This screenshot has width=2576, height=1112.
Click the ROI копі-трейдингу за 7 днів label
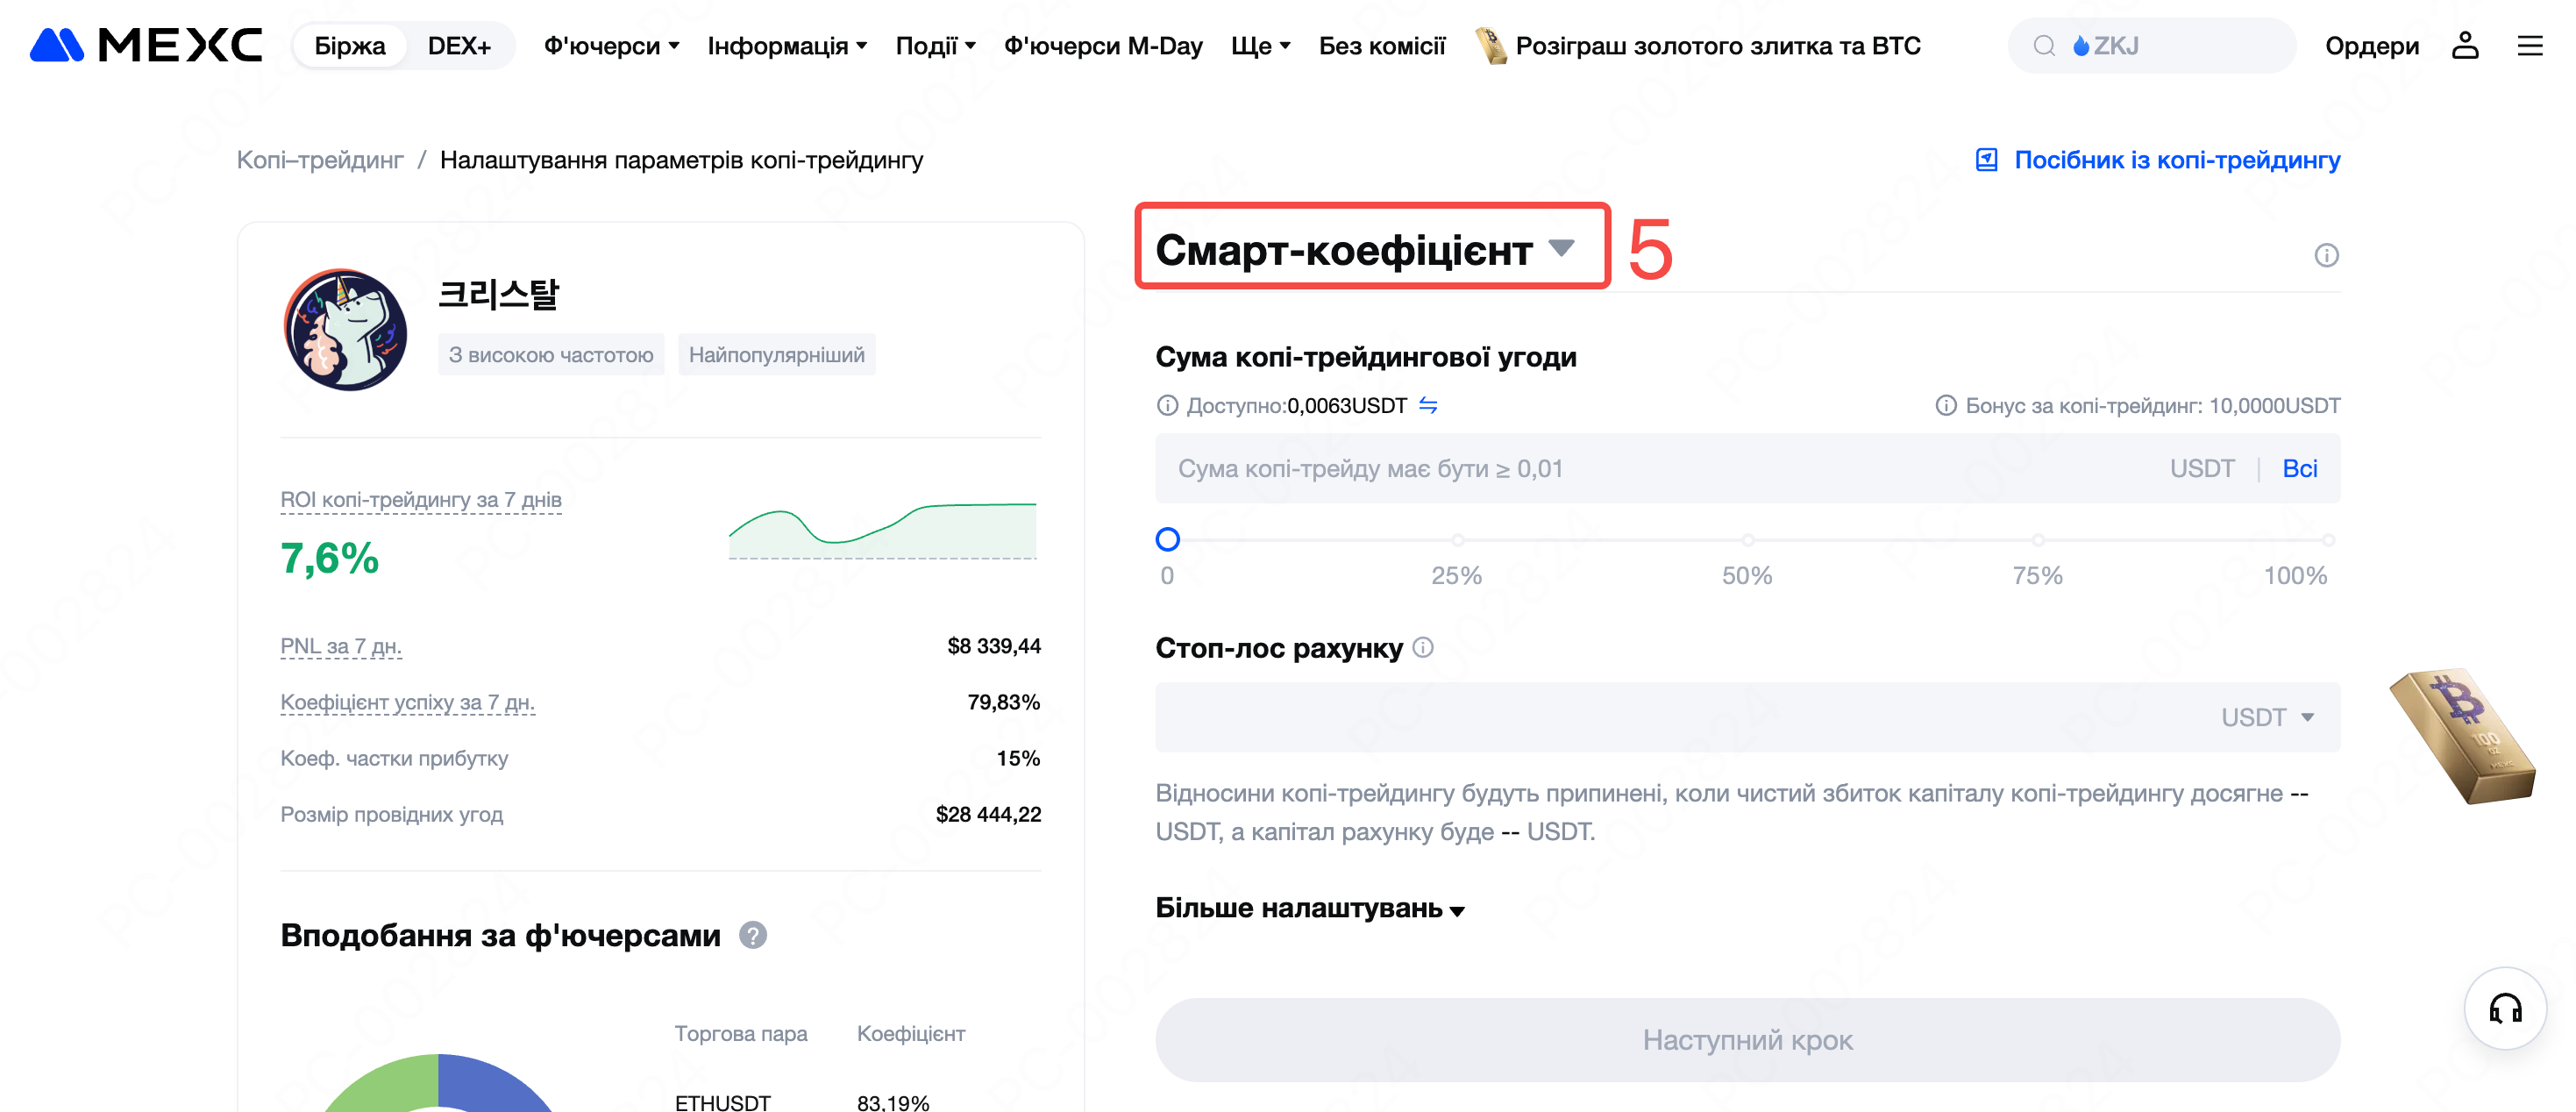pos(420,499)
